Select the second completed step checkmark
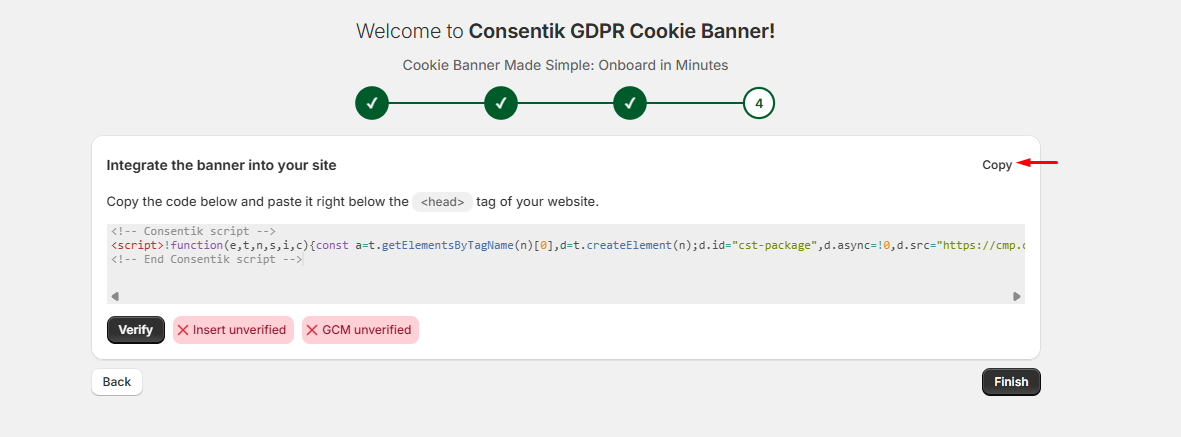This screenshot has width=1181, height=437. click(501, 103)
